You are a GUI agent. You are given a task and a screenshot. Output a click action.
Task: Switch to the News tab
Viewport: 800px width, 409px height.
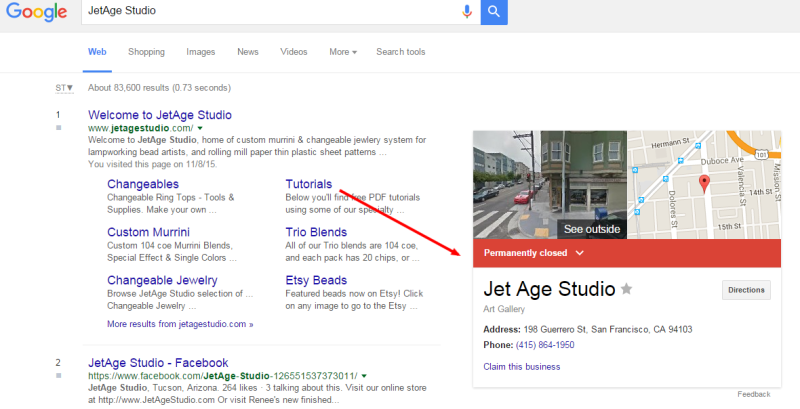[248, 52]
